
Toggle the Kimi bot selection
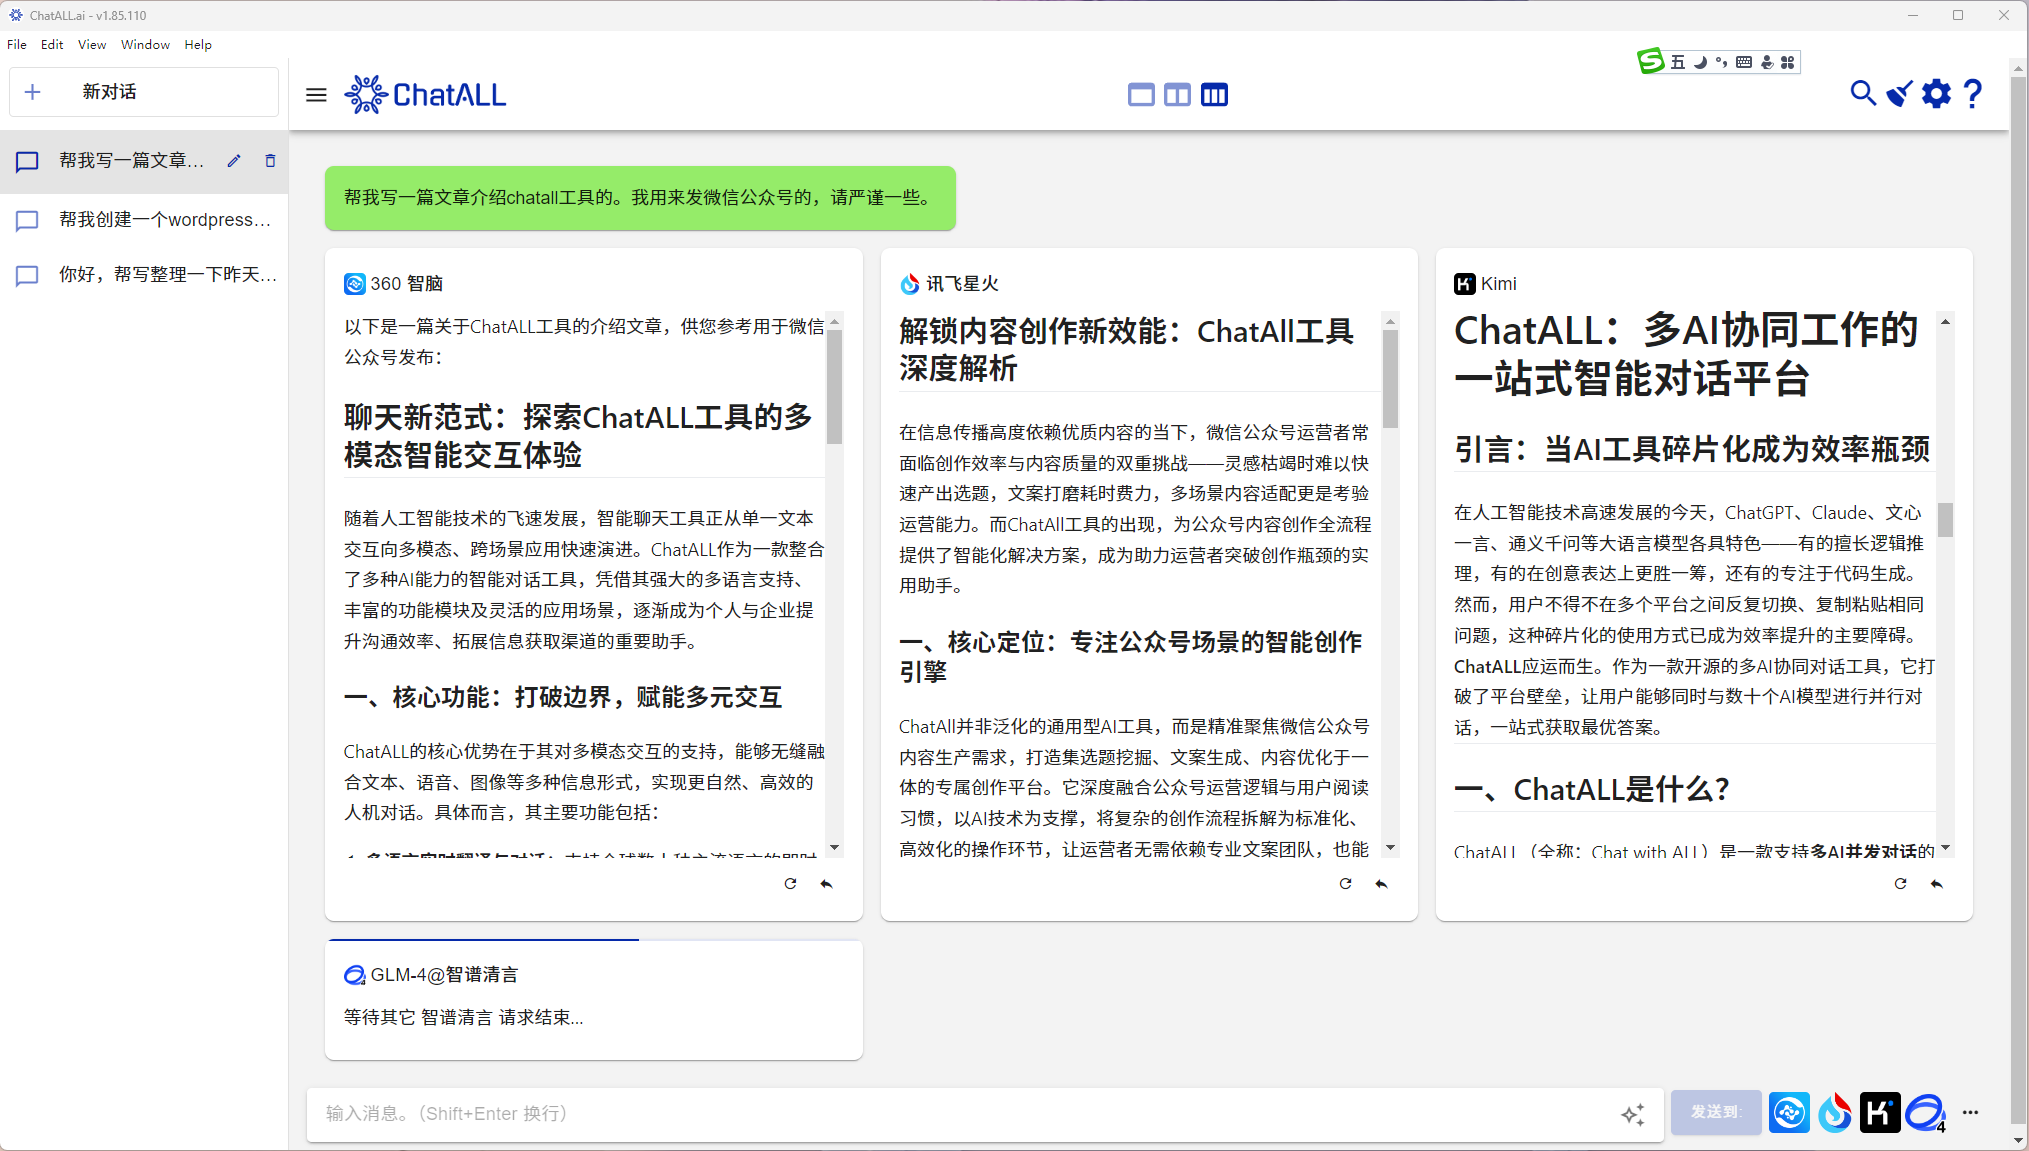point(1880,1112)
